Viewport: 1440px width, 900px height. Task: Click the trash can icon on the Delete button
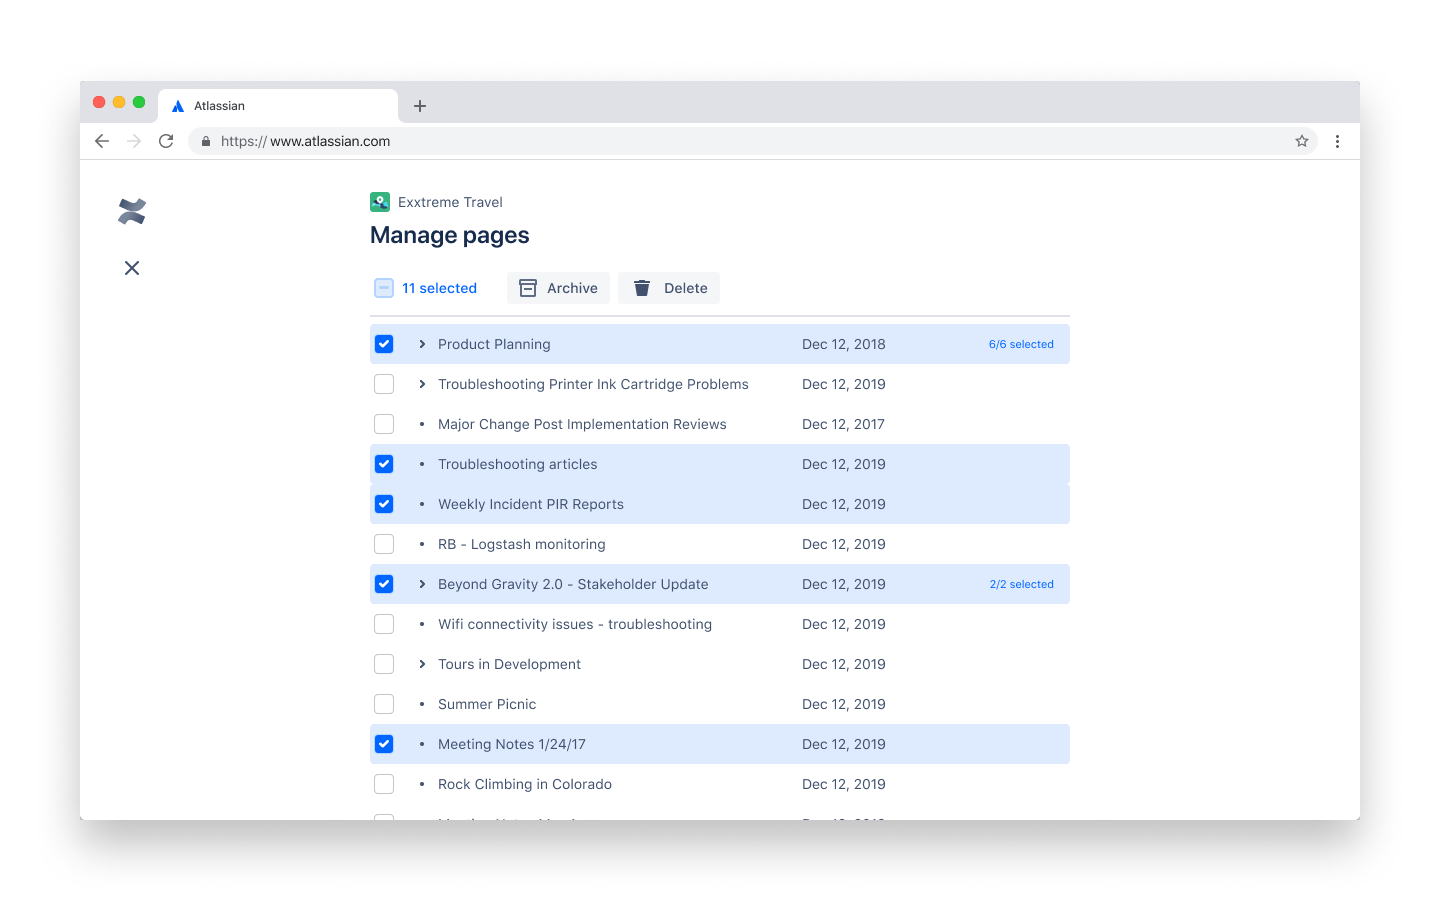[x=641, y=287]
